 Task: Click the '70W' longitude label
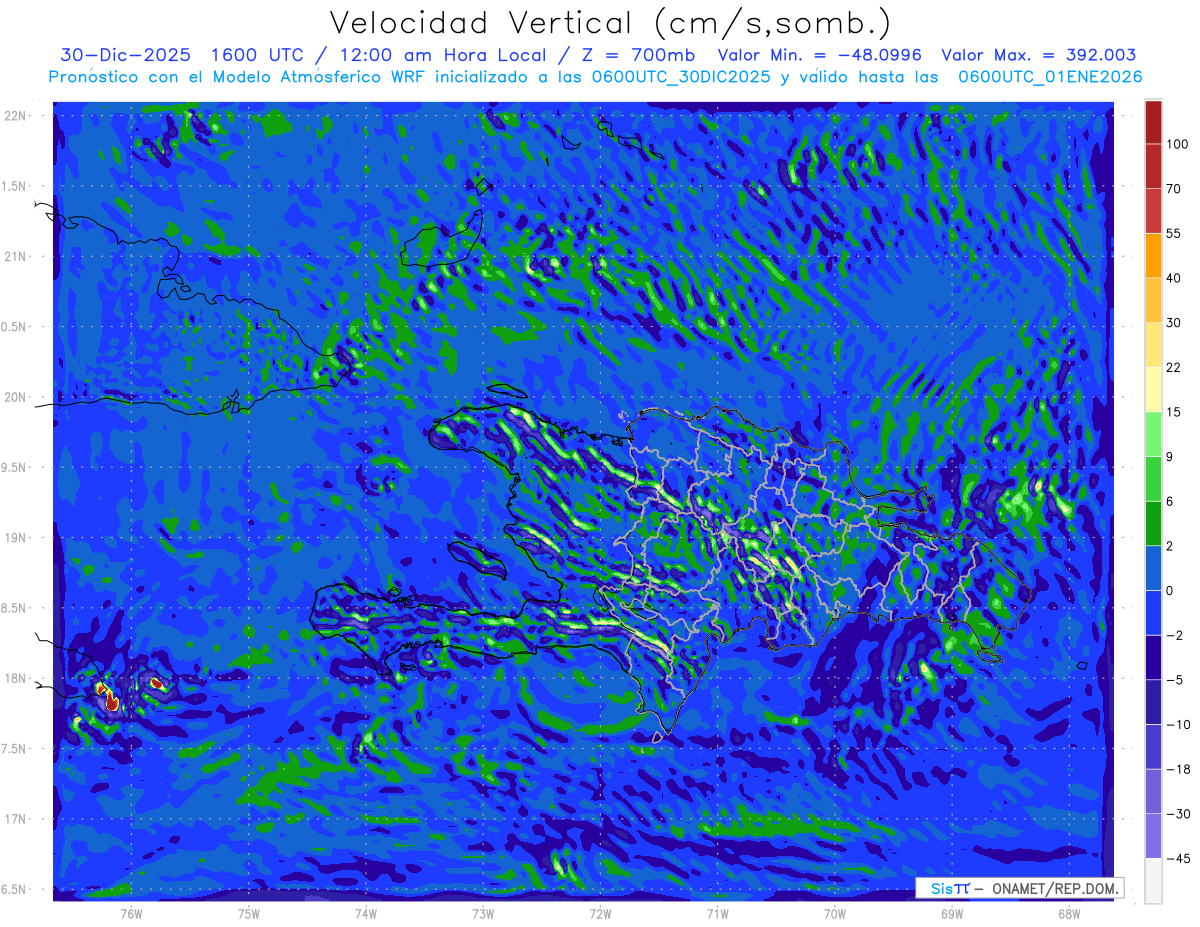pos(835,913)
